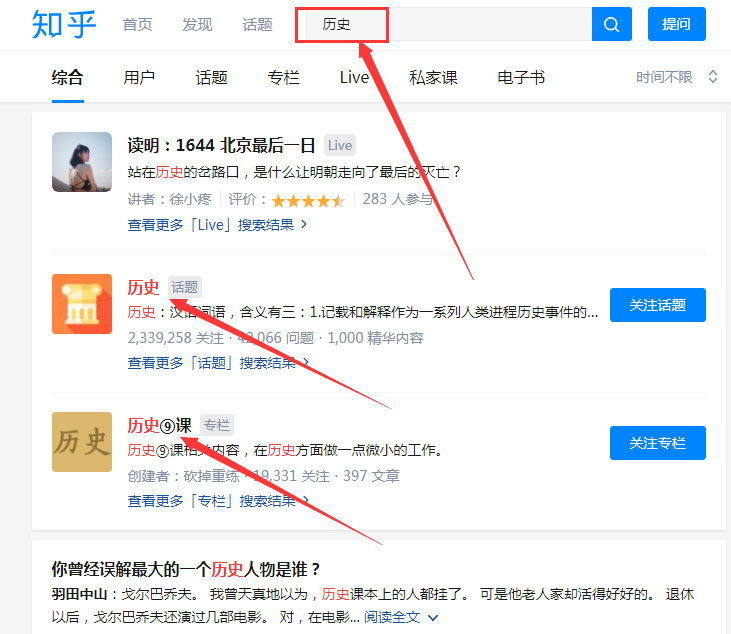Switch to the Live tab

(x=354, y=77)
